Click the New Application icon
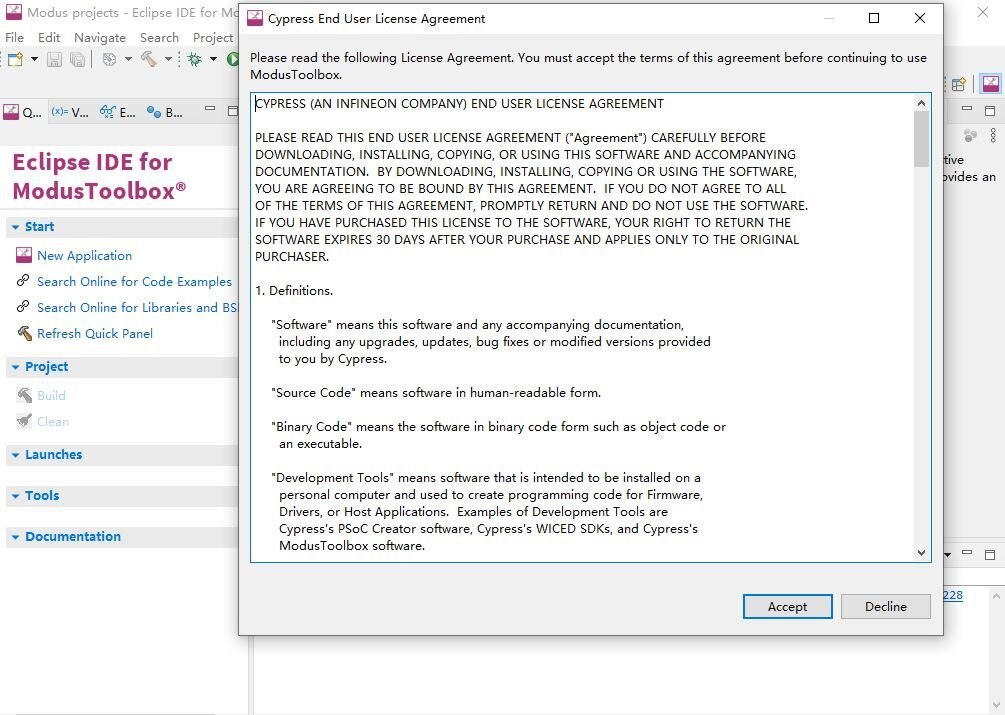Viewport: 1005px width, 715px height. pos(24,255)
